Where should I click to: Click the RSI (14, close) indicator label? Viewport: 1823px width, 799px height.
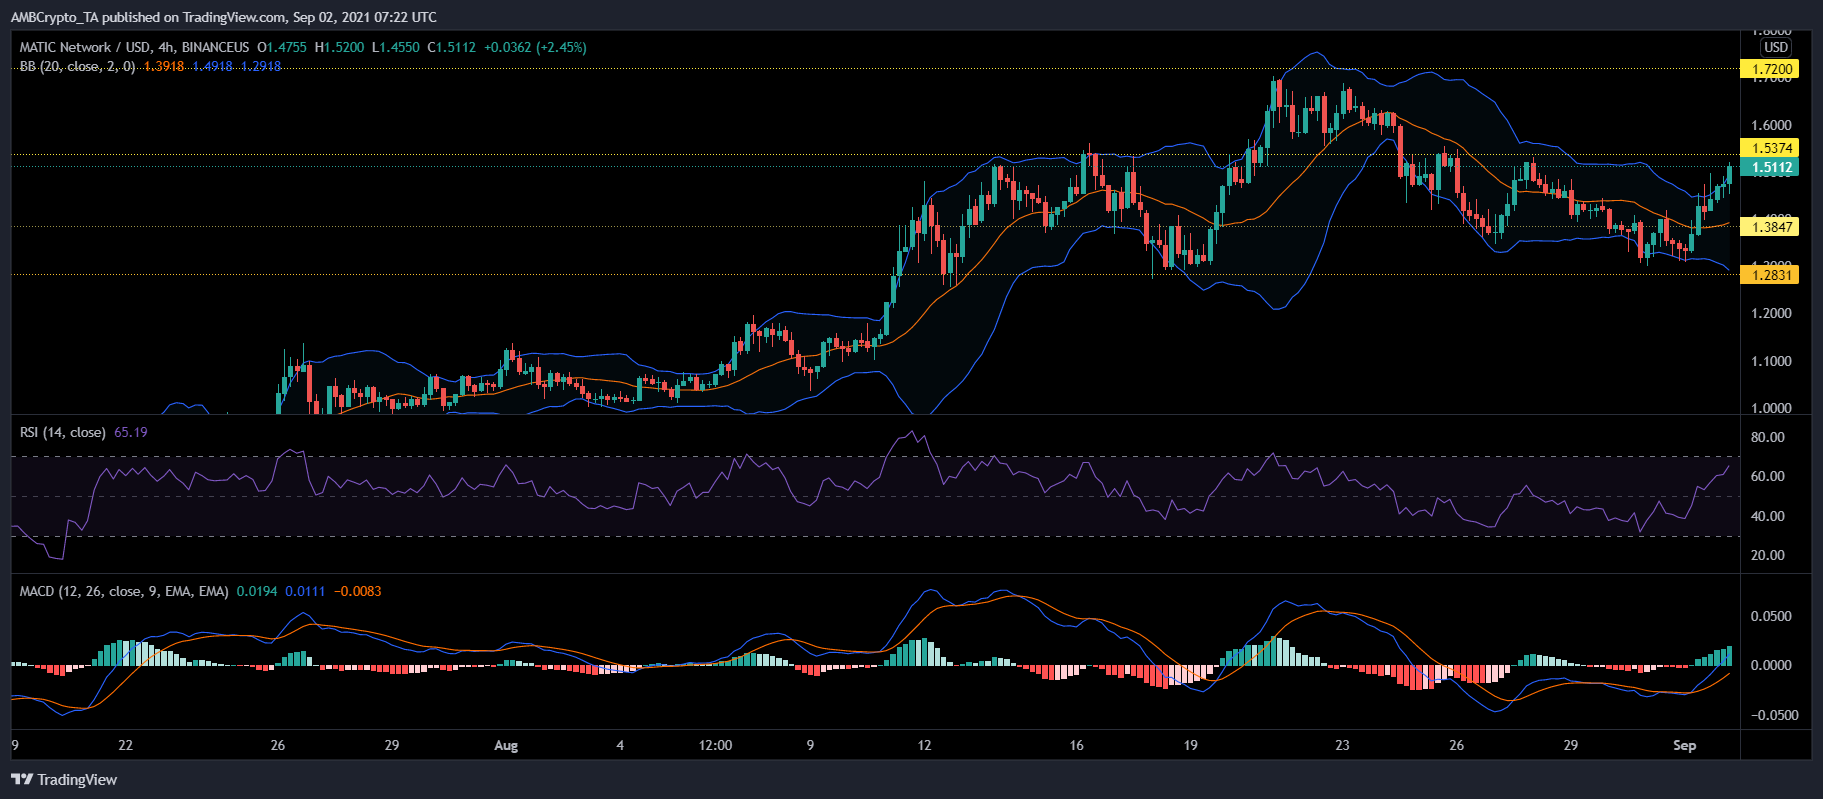point(63,432)
